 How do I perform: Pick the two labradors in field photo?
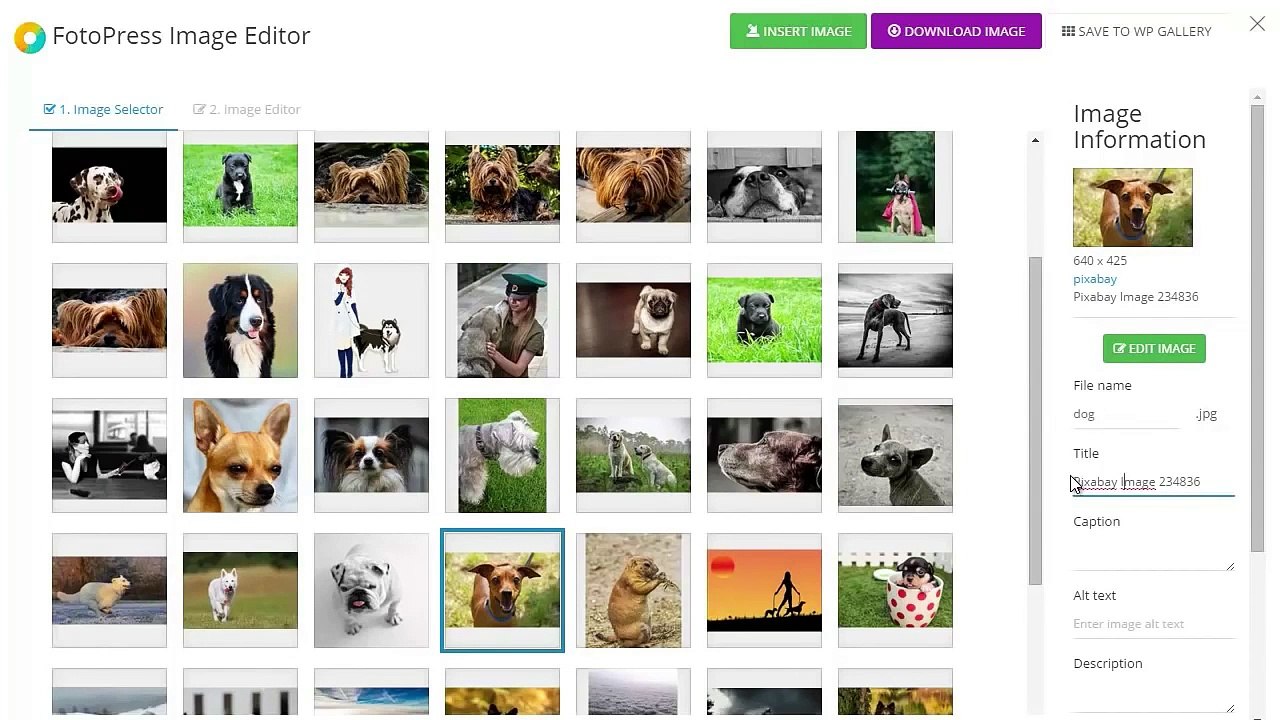633,455
